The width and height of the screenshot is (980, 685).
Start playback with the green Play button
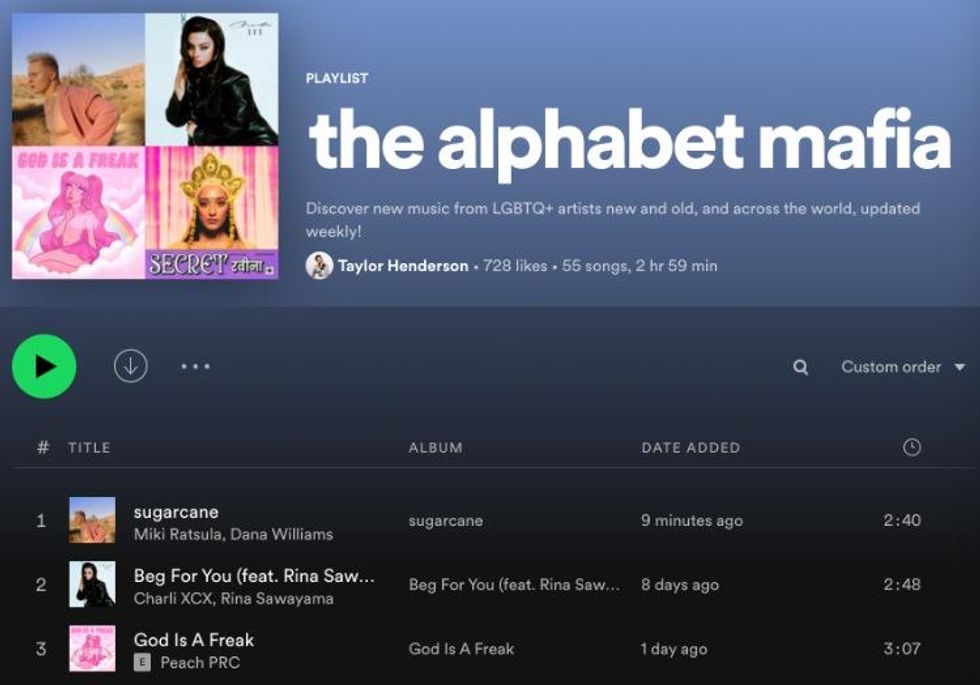pyautogui.click(x=44, y=366)
